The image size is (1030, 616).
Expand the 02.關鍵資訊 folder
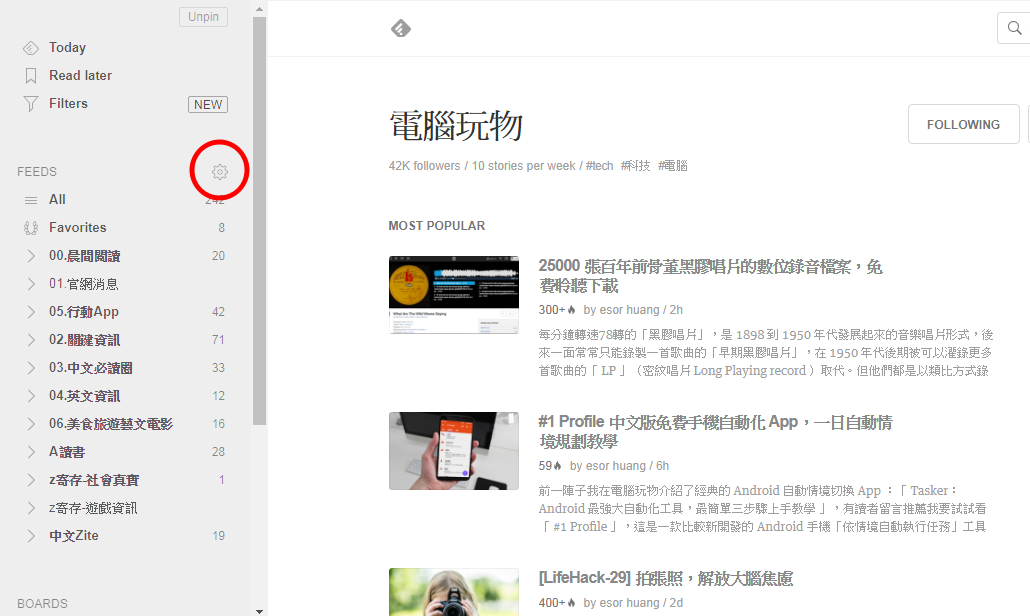pyautogui.click(x=31, y=340)
